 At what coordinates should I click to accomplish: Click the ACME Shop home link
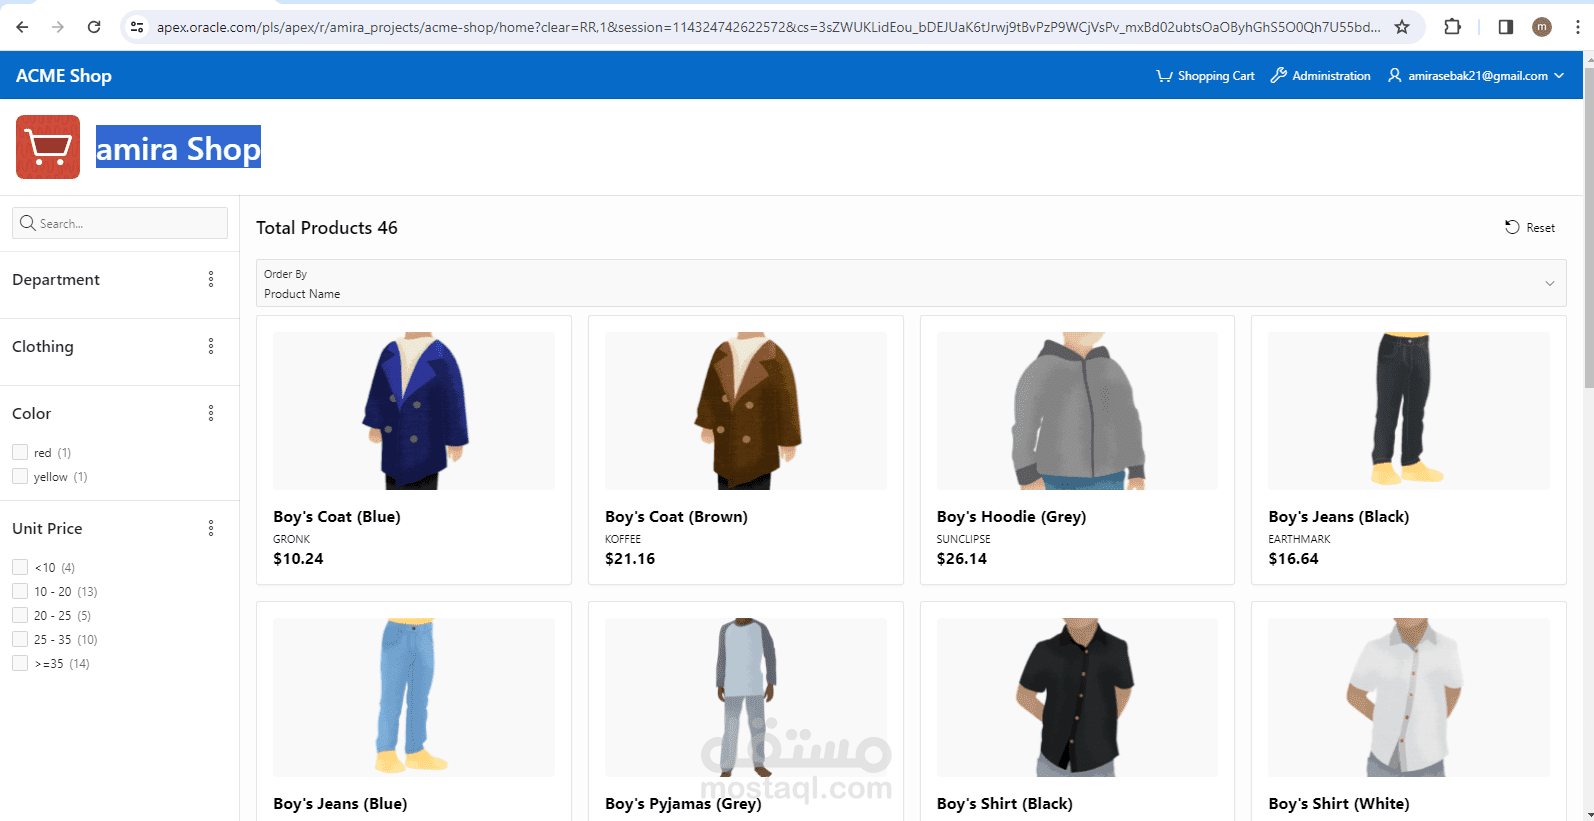64,75
